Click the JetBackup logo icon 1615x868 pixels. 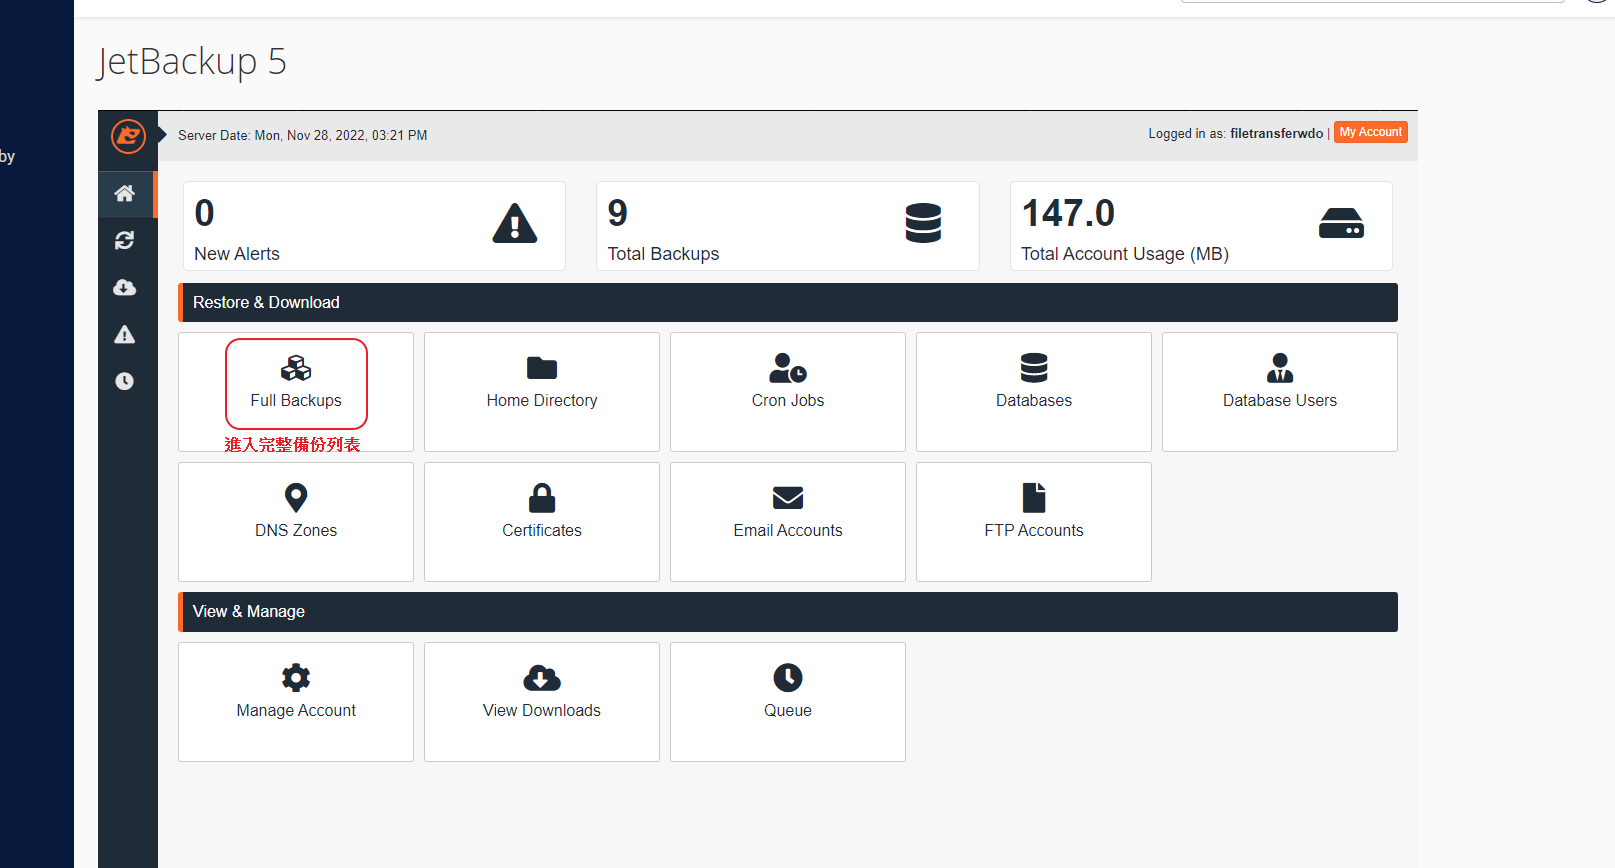pyautogui.click(x=128, y=136)
